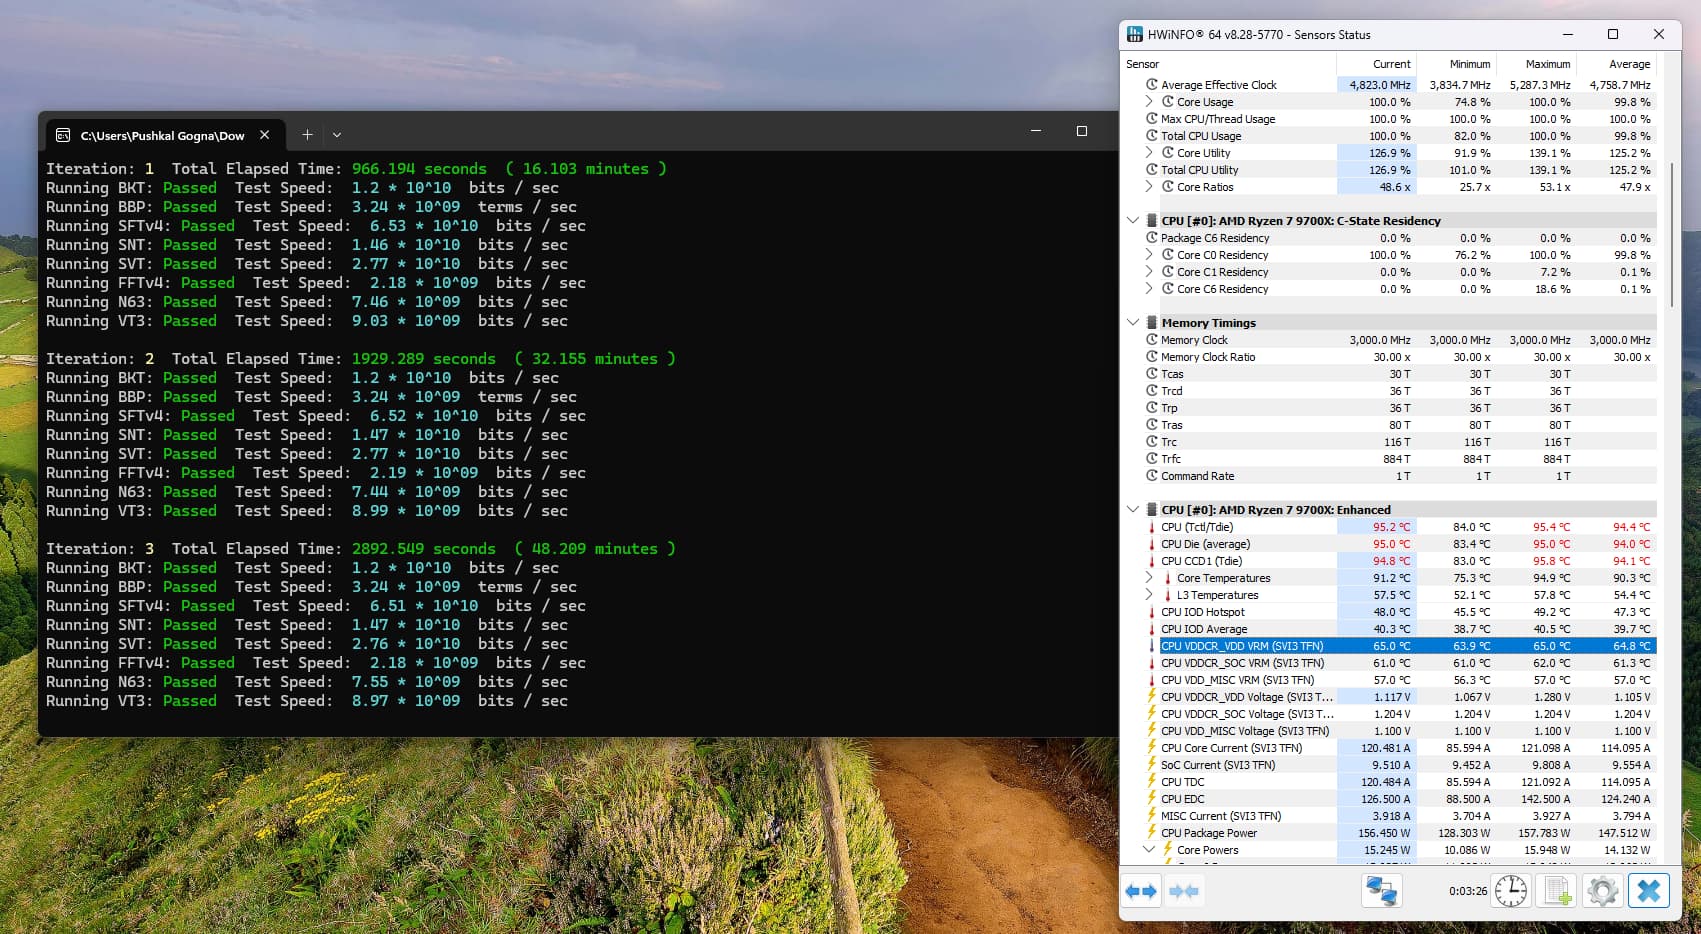Click the shrink columns inward-arrows button
The width and height of the screenshot is (1701, 934).
pyautogui.click(x=1184, y=890)
